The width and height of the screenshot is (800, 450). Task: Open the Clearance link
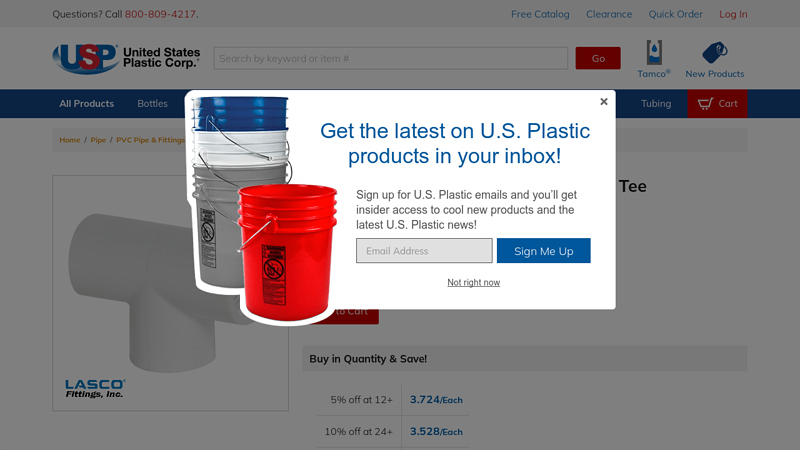(x=609, y=14)
